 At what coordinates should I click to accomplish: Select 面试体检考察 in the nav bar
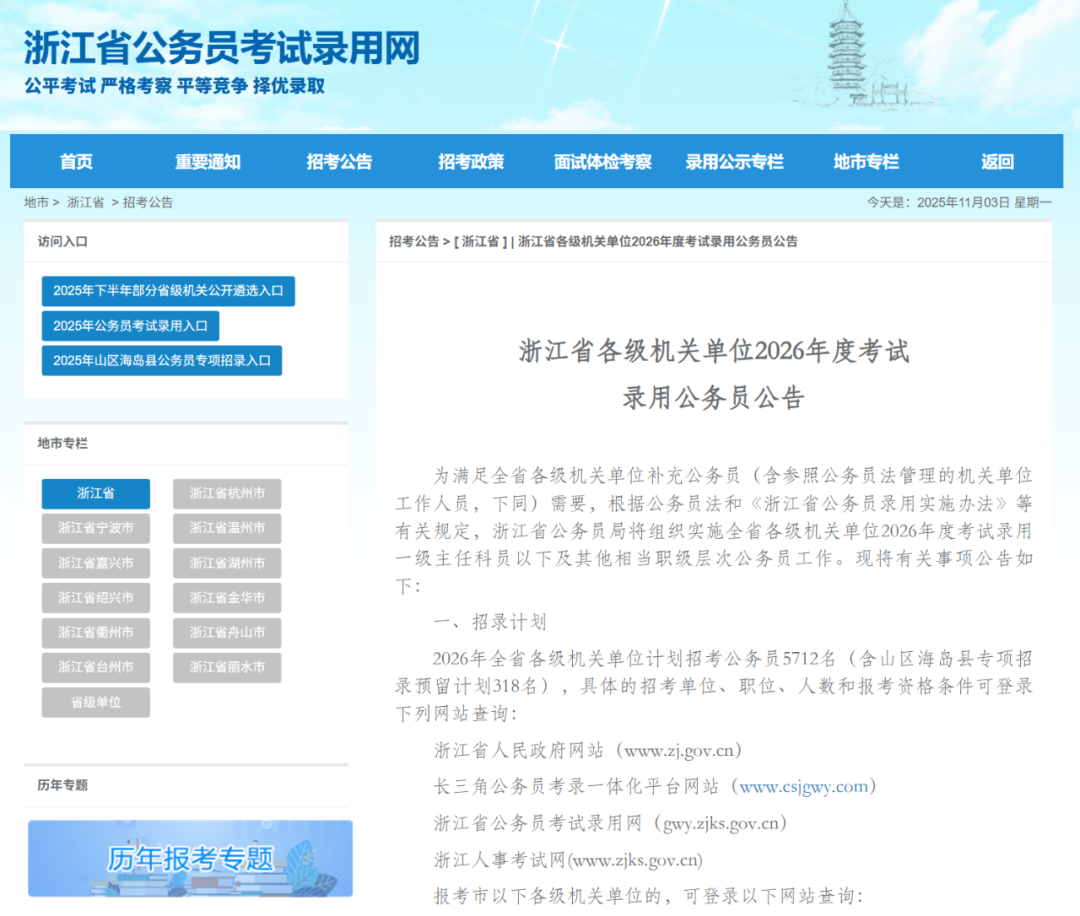point(603,162)
